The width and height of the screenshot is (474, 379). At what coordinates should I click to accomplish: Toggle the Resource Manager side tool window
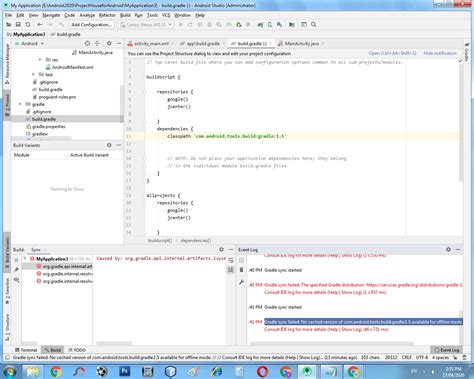pos(7,63)
